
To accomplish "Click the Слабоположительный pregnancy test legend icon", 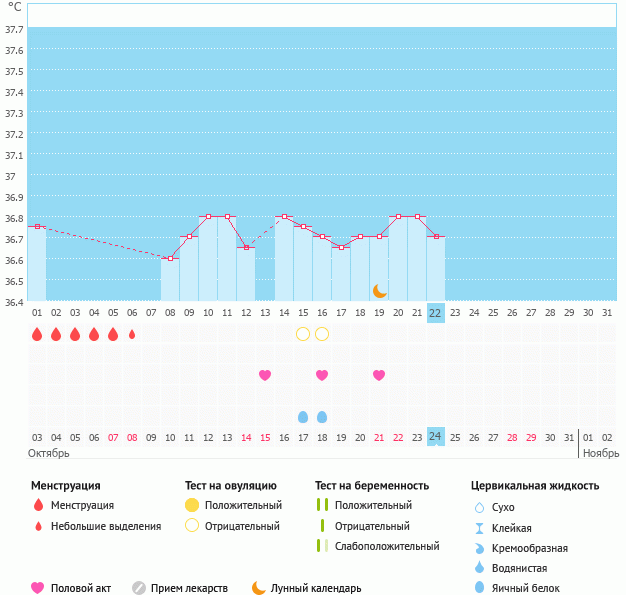I will tap(322, 546).
